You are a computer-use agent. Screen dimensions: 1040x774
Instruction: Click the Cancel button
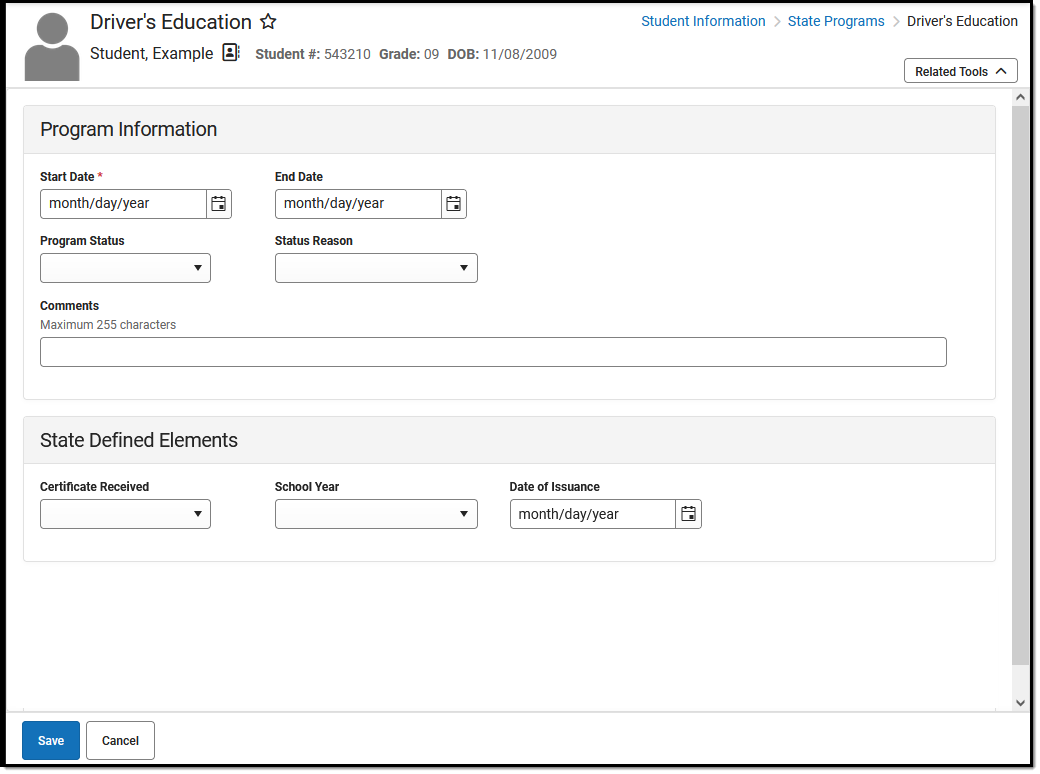[120, 741]
